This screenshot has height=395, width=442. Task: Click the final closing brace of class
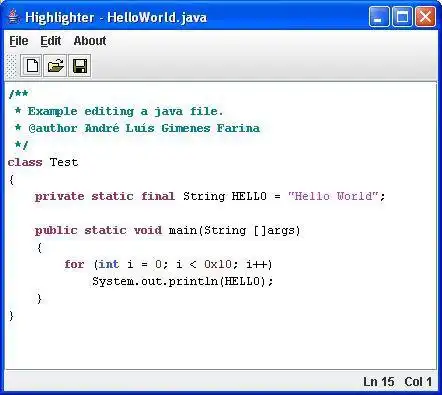click(11, 316)
